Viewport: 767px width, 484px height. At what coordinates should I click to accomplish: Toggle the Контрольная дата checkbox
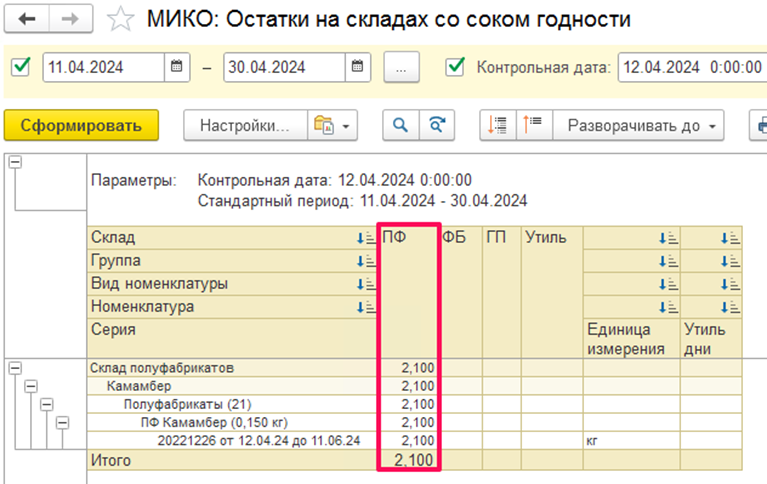coord(455,67)
